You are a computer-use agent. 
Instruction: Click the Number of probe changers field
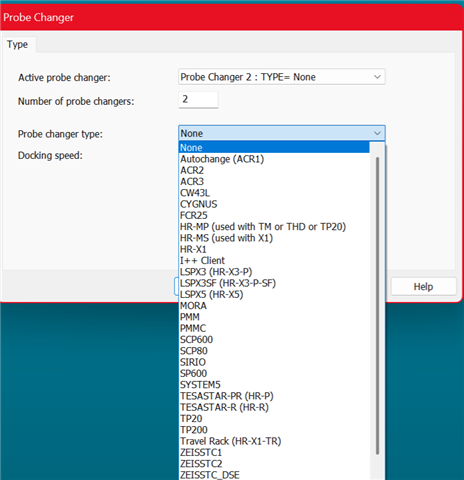point(198,100)
